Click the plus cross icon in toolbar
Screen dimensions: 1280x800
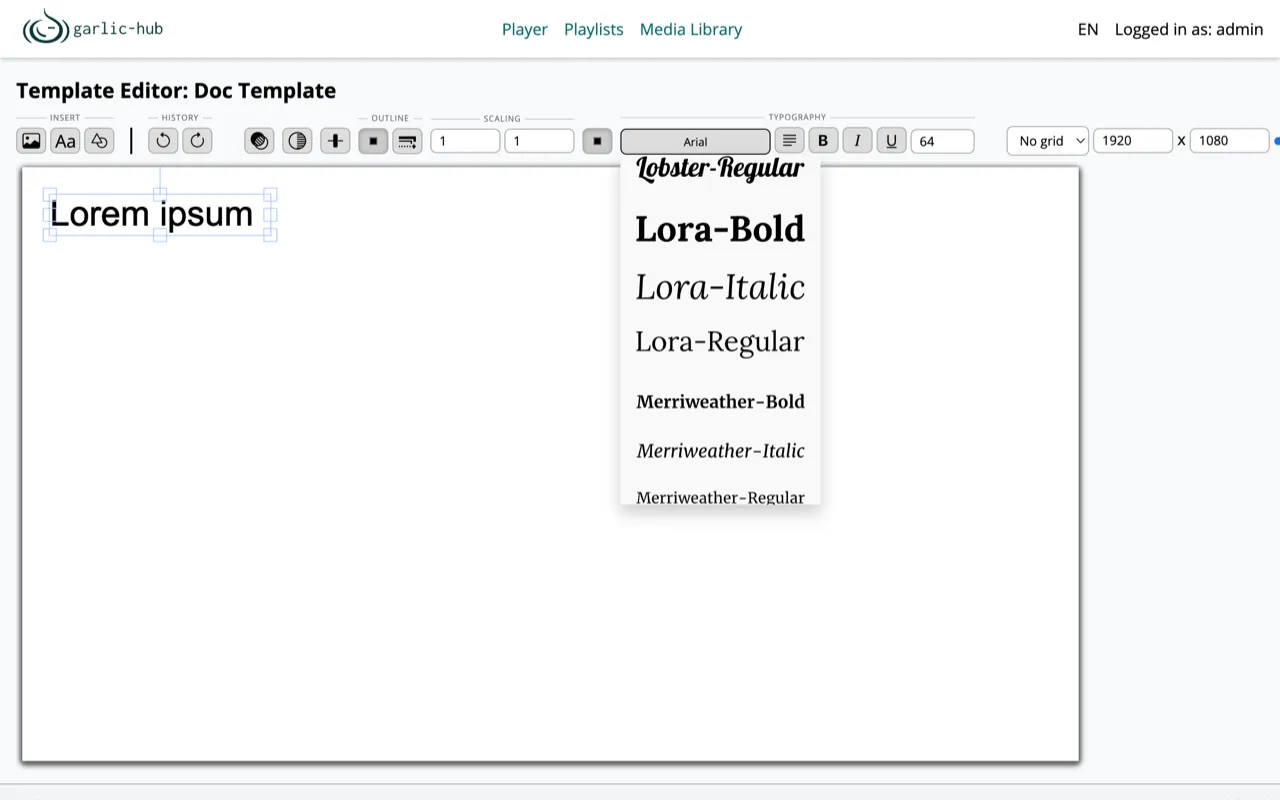tap(335, 141)
